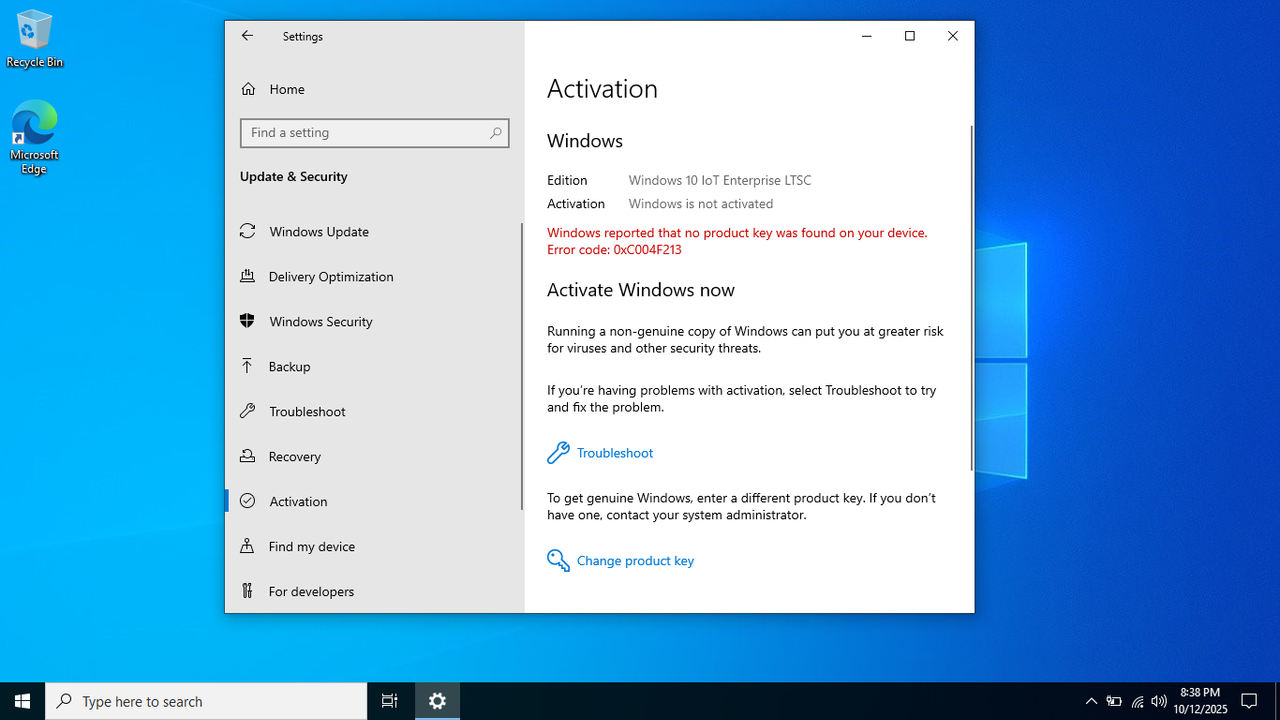The height and width of the screenshot is (720, 1280).
Task: Select the Activation sidebar entry
Action: 374,501
